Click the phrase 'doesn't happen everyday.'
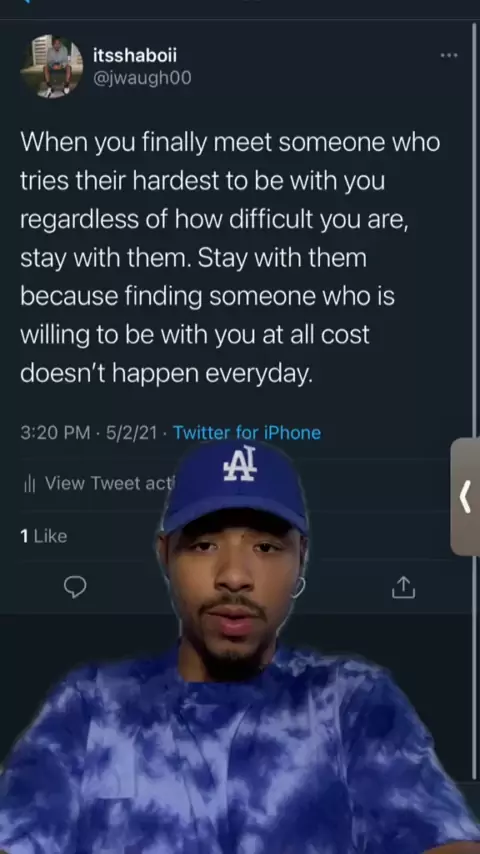Viewport: 480px width, 854px height. point(167,374)
